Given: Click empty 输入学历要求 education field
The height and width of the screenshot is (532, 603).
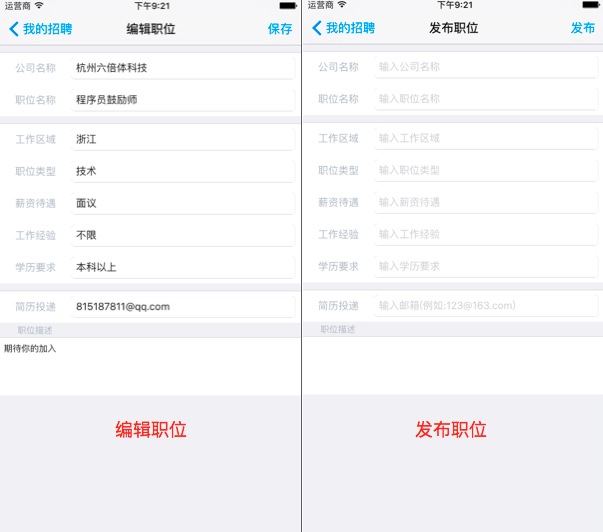Looking at the screenshot, I should pyautogui.click(x=485, y=266).
